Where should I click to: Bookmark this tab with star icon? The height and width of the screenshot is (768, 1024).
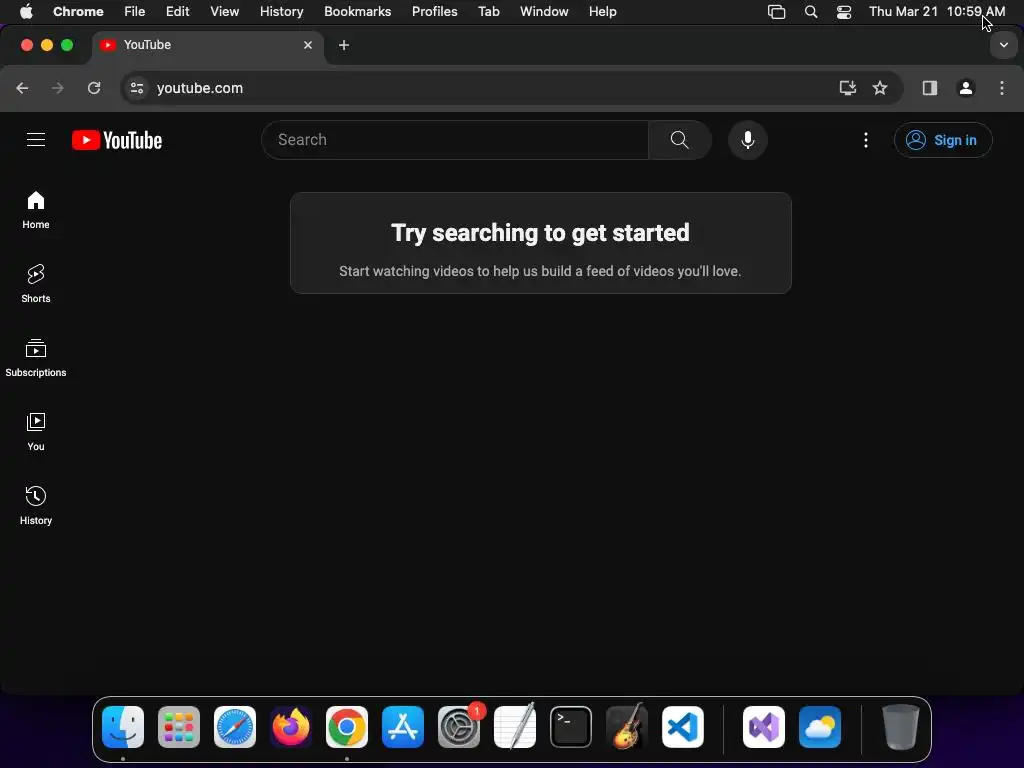pos(880,88)
